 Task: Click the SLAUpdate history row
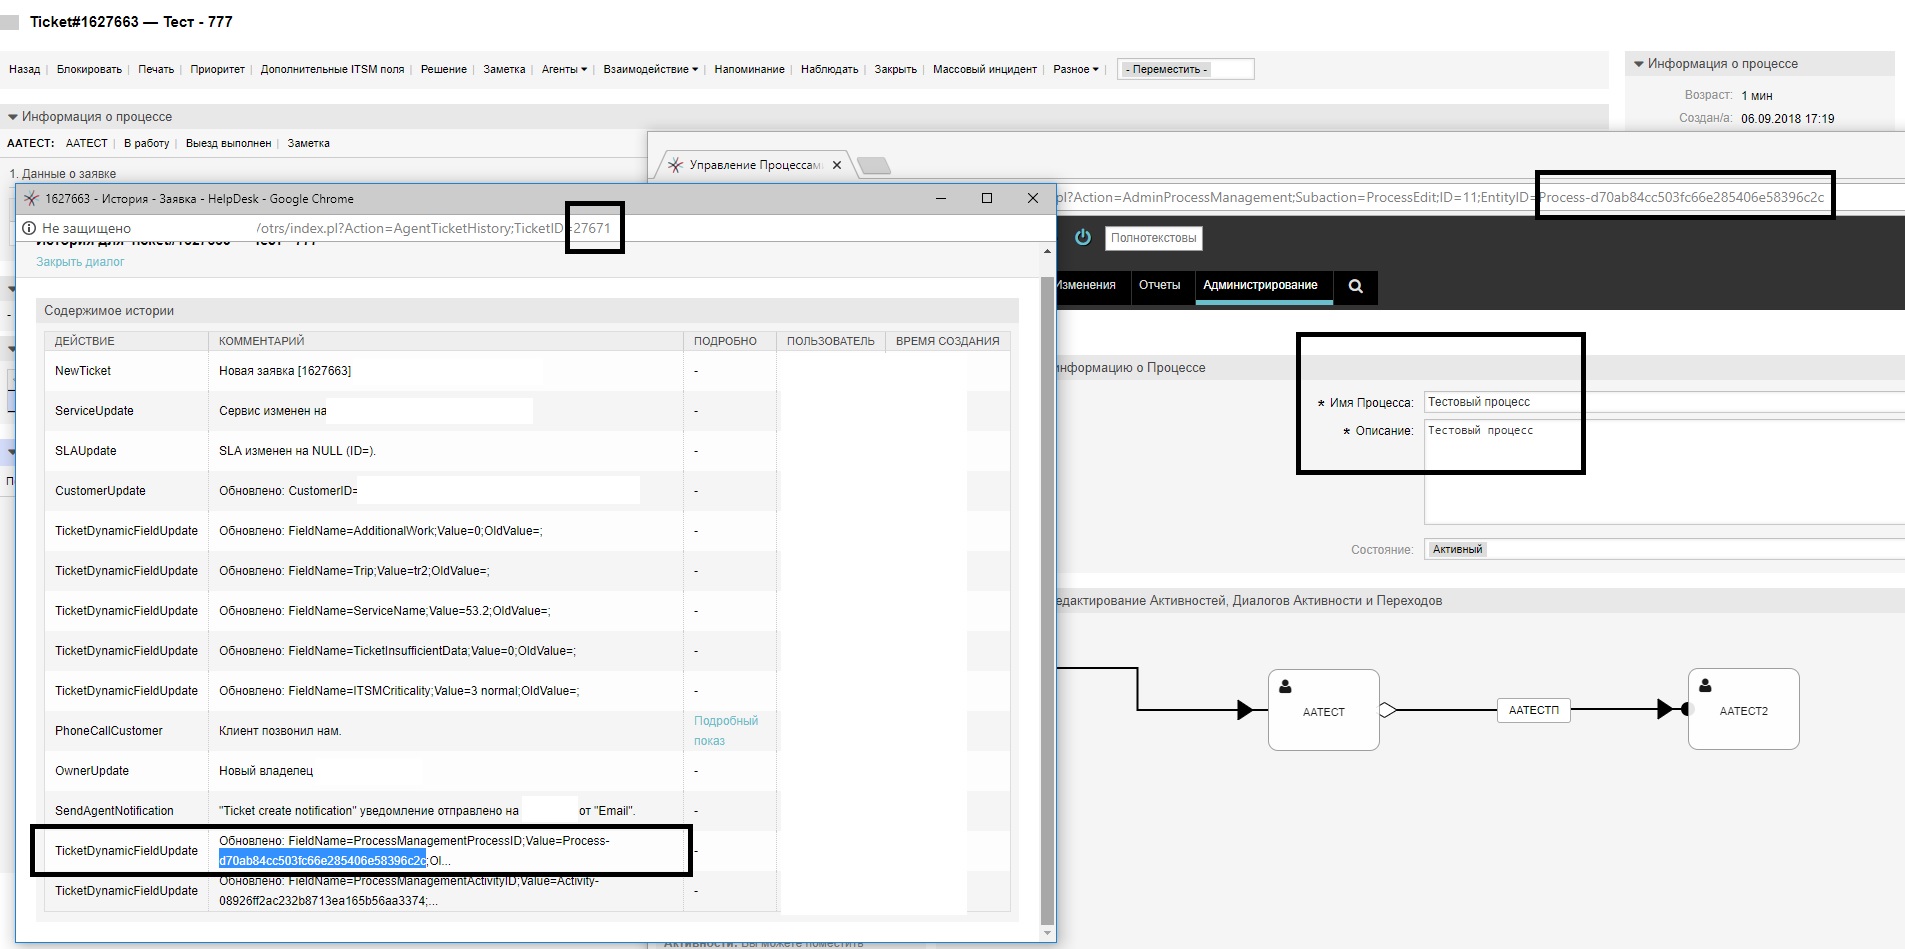(x=527, y=451)
